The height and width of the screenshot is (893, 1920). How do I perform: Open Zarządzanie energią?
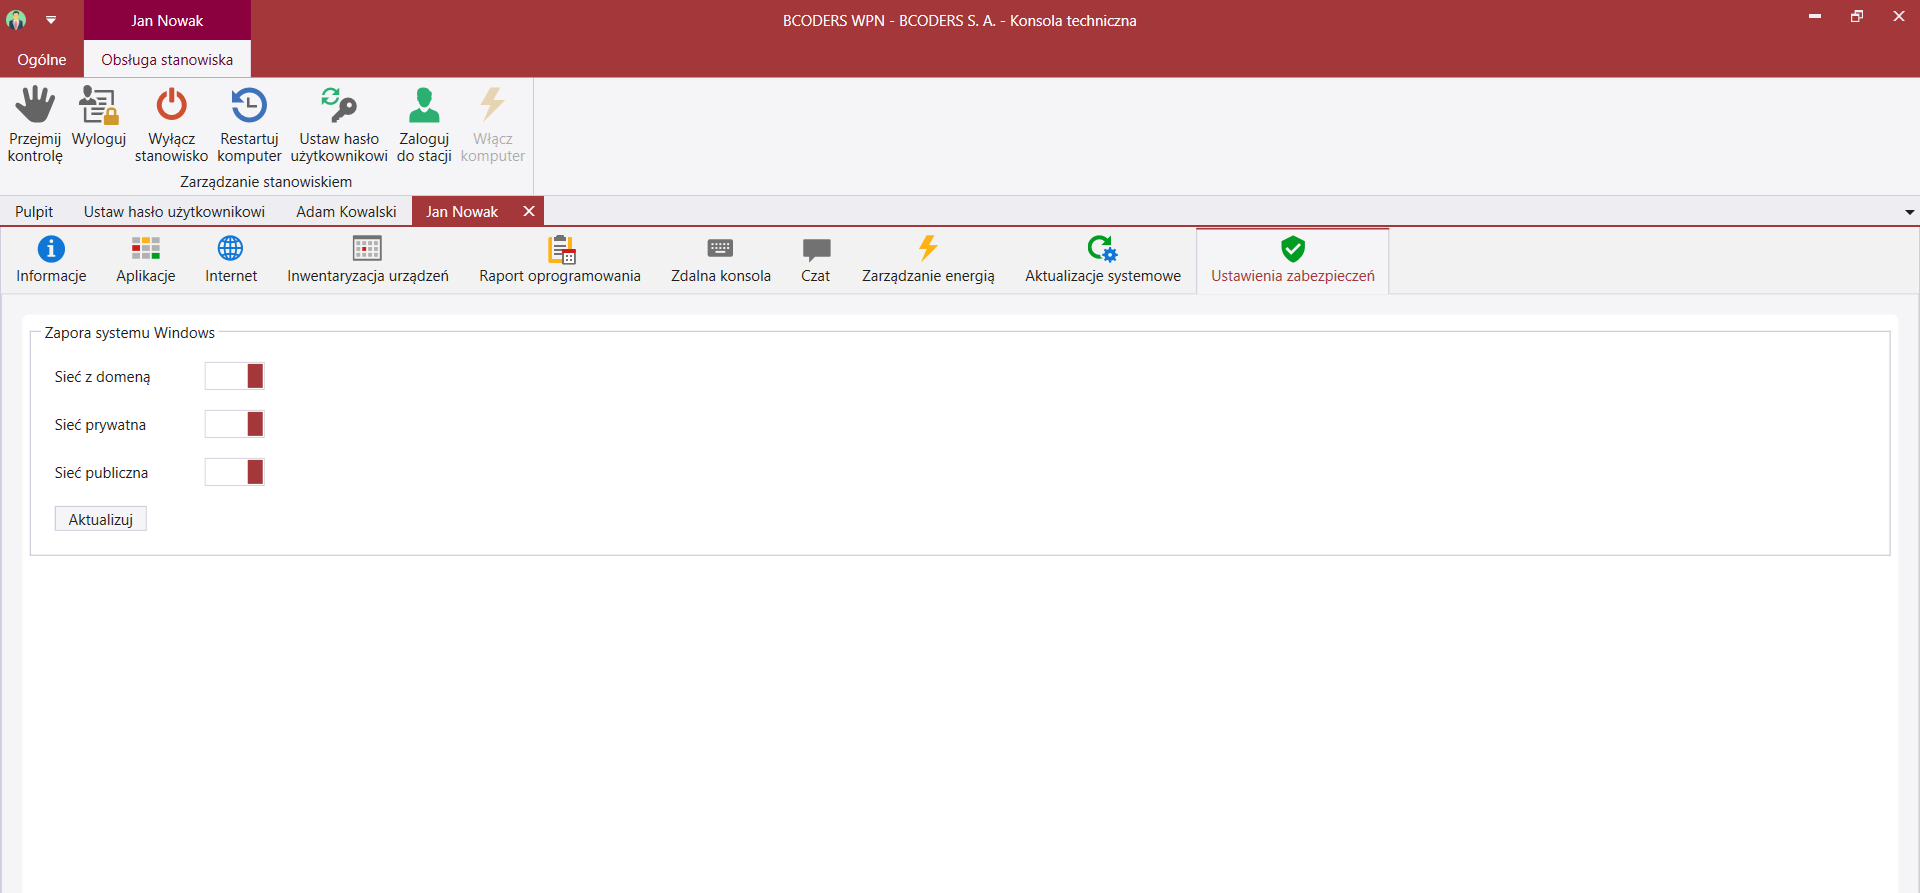coord(928,260)
